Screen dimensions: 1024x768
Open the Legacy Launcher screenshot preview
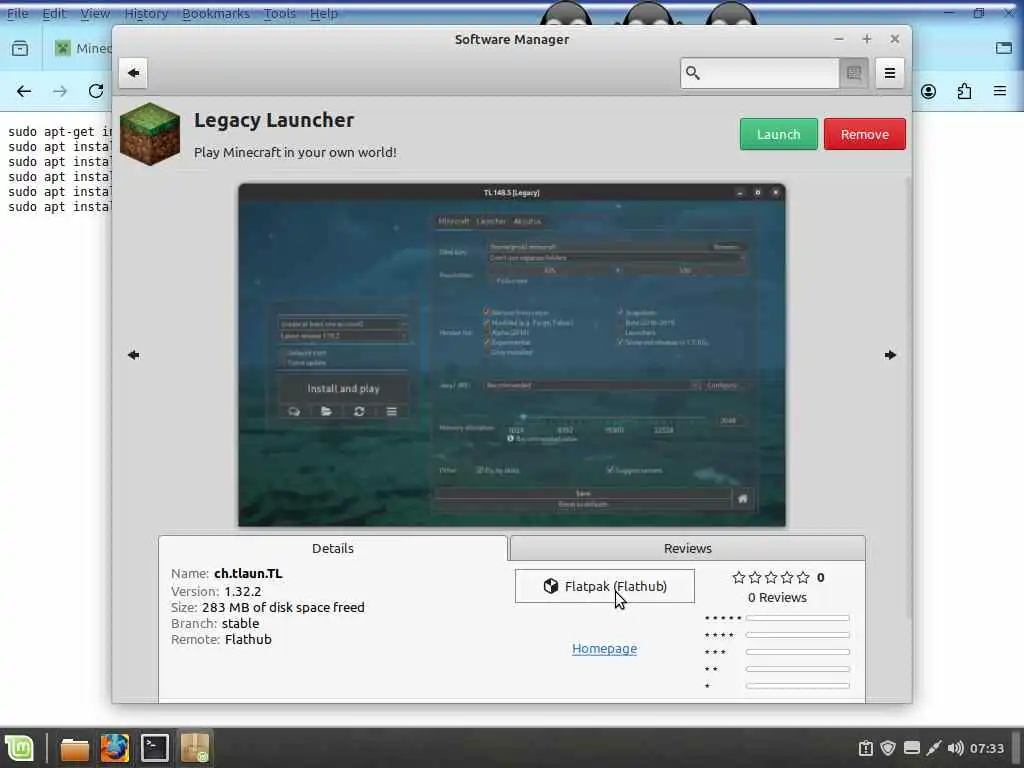512,355
